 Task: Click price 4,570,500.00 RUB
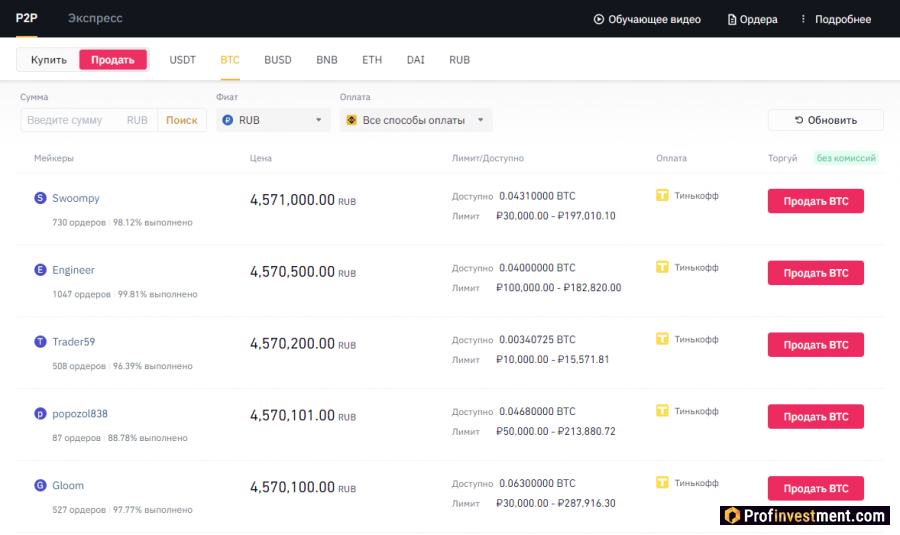coord(302,272)
